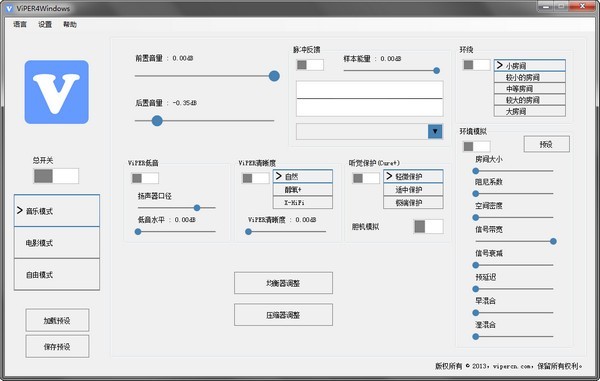The image size is (600, 381).
Task: Click the 前置音量 slider handle
Action: (x=274, y=76)
